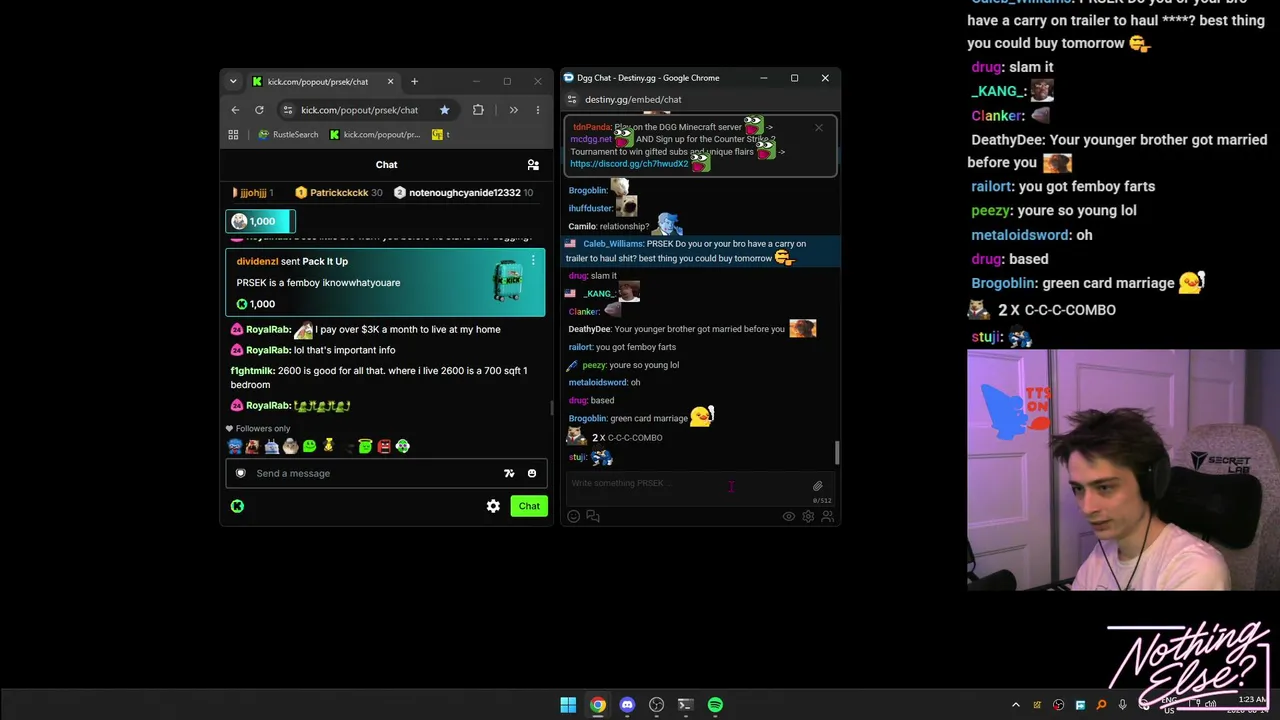The image size is (1280, 720).
Task: Click the green Chat send button
Action: click(x=529, y=506)
